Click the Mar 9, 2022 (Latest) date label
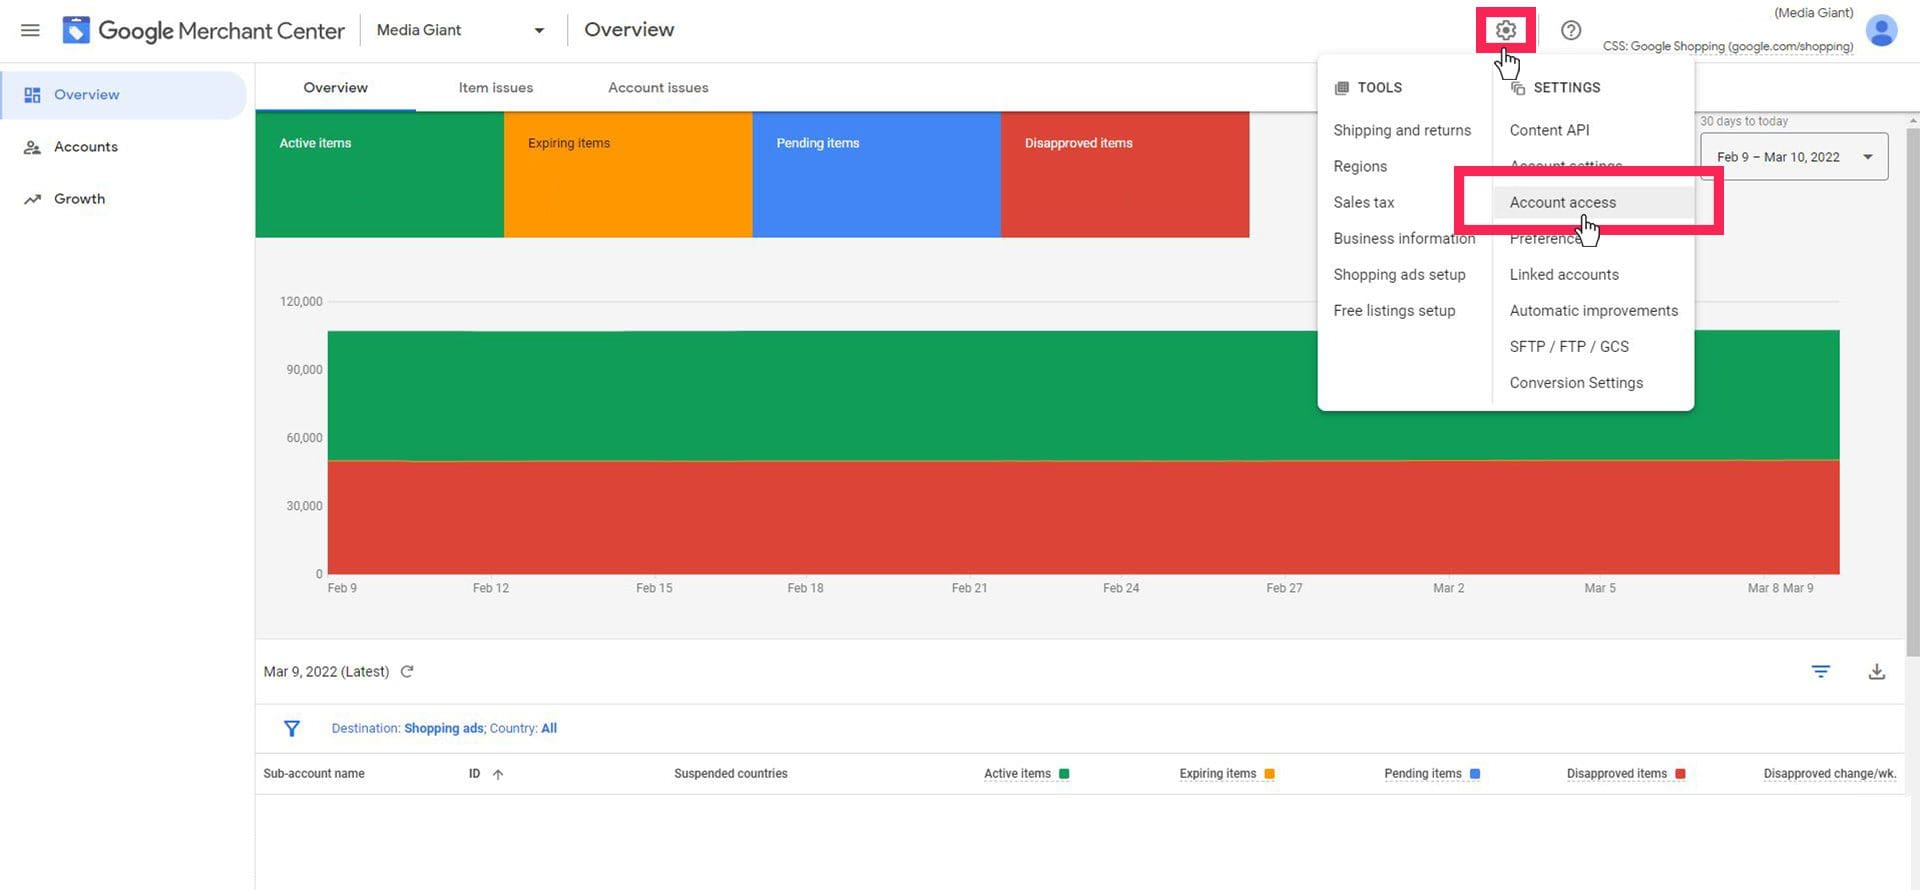 pyautogui.click(x=326, y=671)
